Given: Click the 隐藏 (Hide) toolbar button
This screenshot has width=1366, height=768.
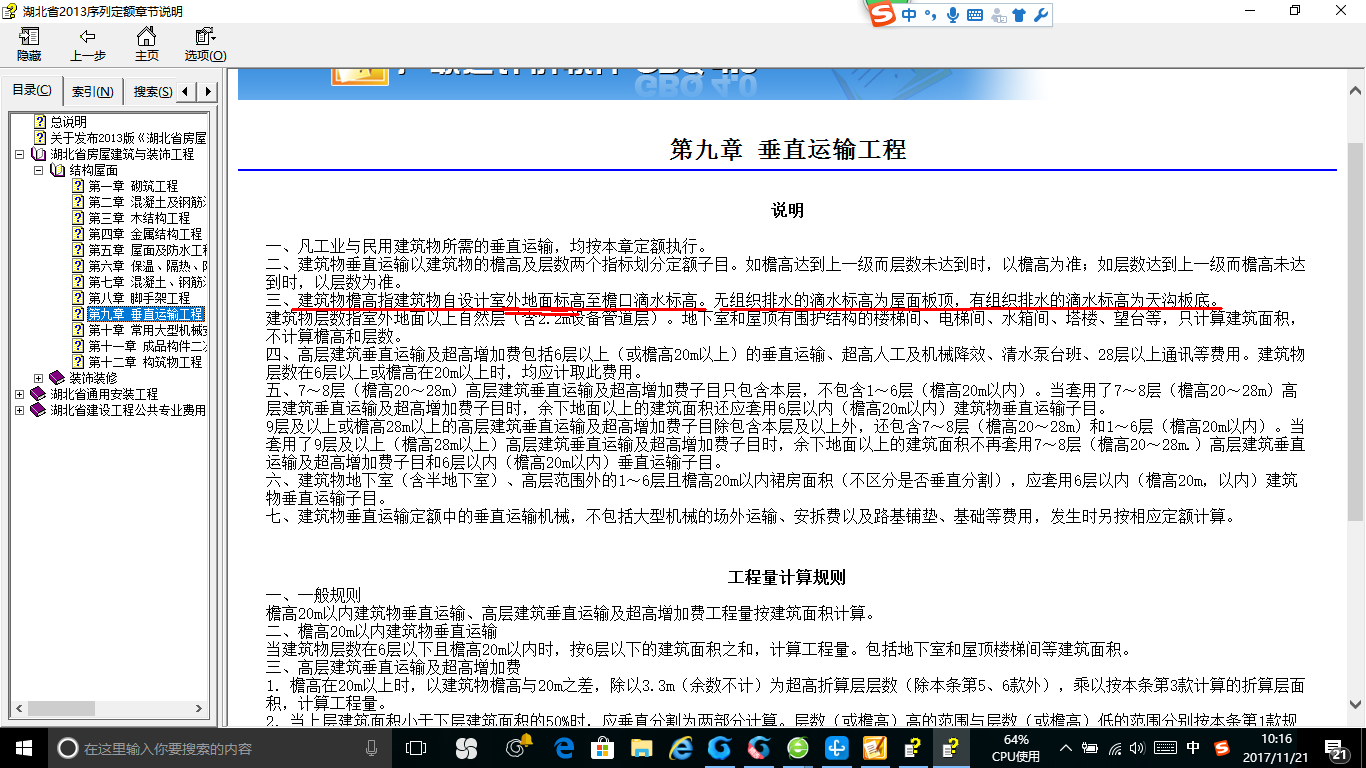Looking at the screenshot, I should pos(29,45).
